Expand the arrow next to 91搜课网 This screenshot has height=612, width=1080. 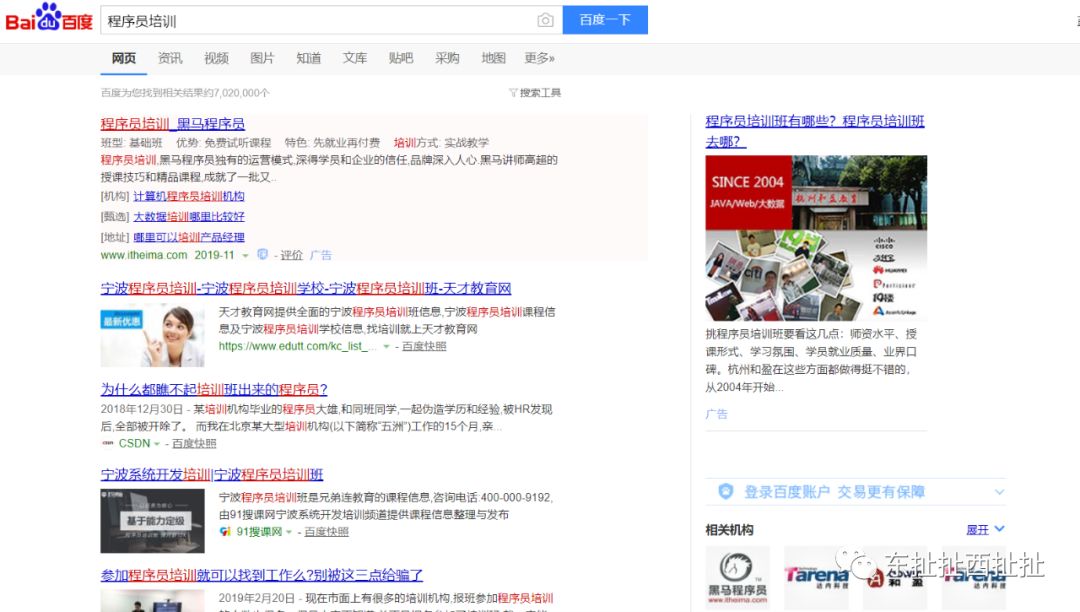coord(289,532)
